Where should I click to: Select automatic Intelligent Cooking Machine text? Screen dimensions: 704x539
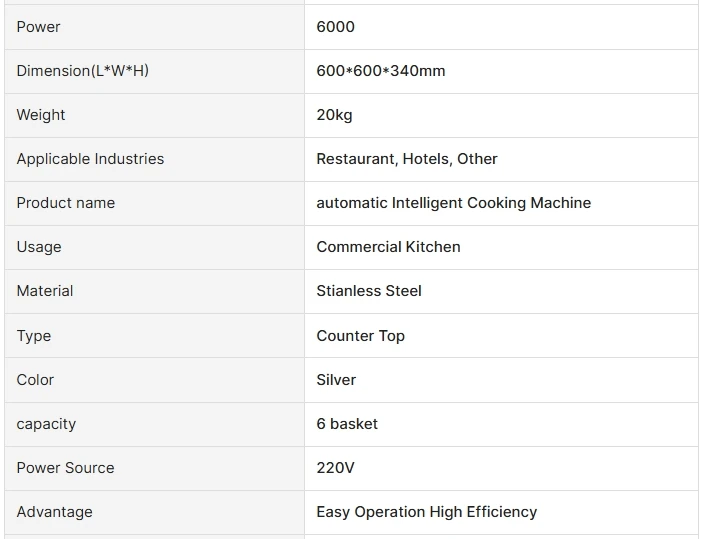tap(453, 203)
